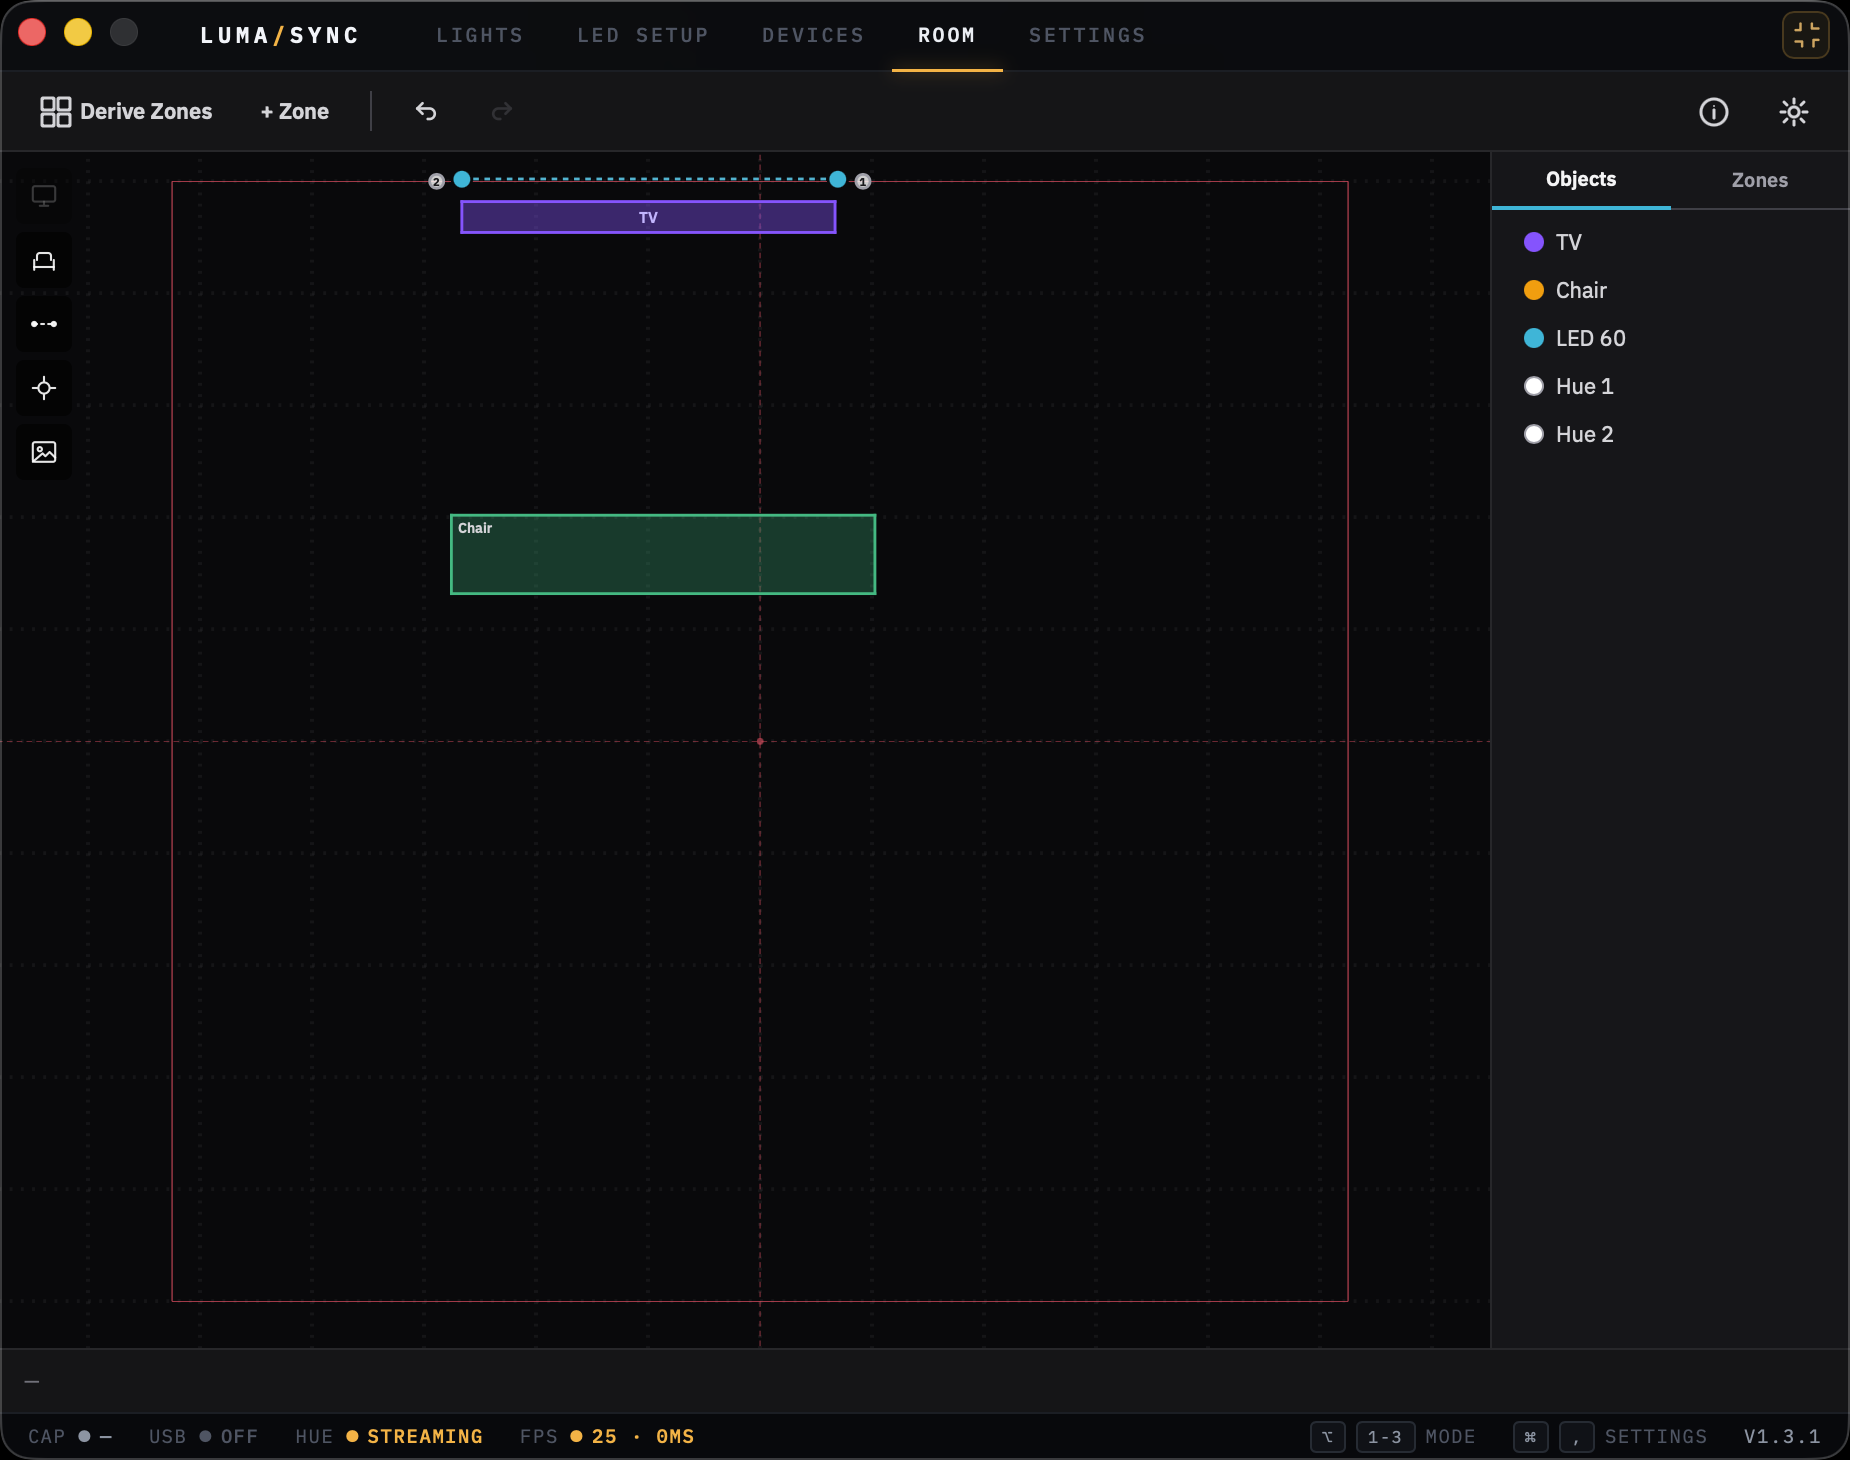Screen dimensions: 1850x1460
Task: Toggle brightness with the sun icon
Action: point(1793,112)
